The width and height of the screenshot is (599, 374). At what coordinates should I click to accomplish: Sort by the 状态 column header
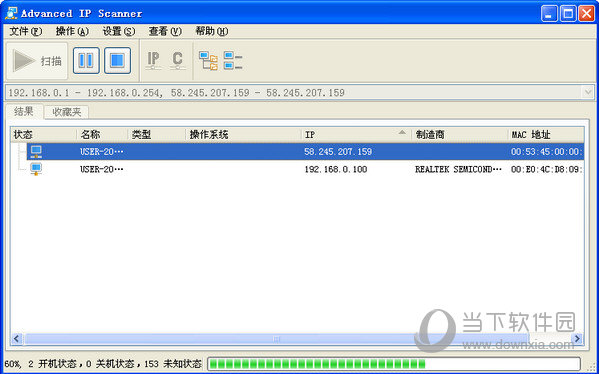[44, 134]
